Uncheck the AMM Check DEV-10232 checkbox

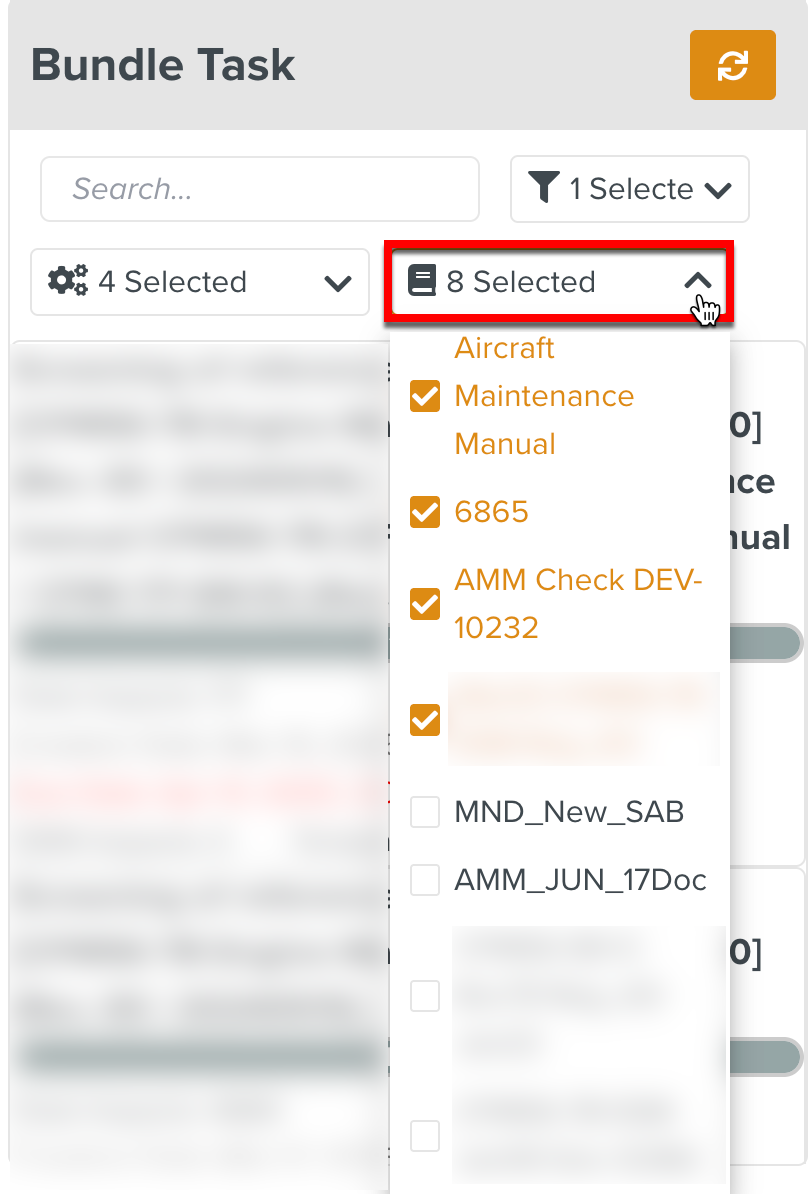pos(425,604)
